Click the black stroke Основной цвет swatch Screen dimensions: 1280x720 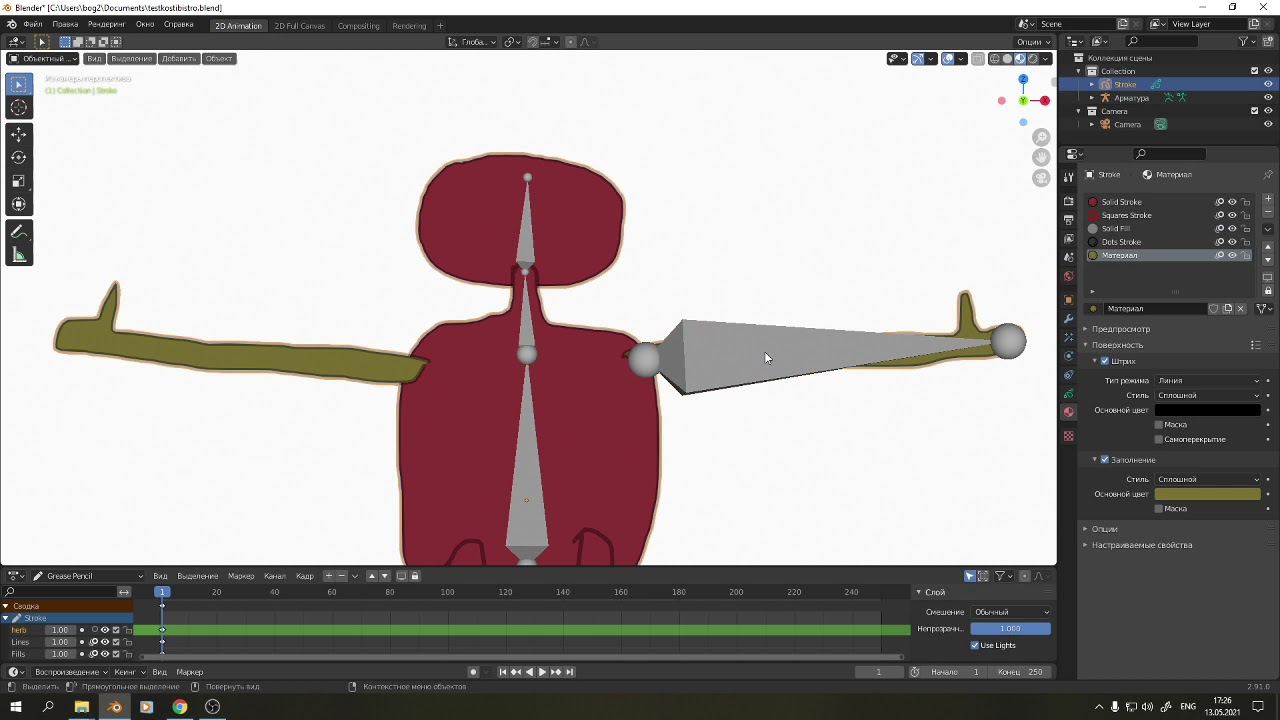pos(1208,410)
